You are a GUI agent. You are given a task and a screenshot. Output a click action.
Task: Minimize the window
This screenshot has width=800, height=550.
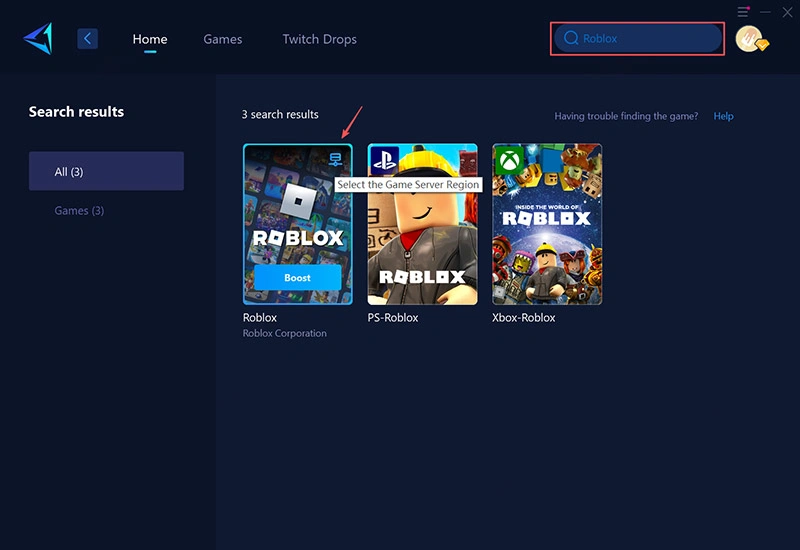pyautogui.click(x=765, y=12)
